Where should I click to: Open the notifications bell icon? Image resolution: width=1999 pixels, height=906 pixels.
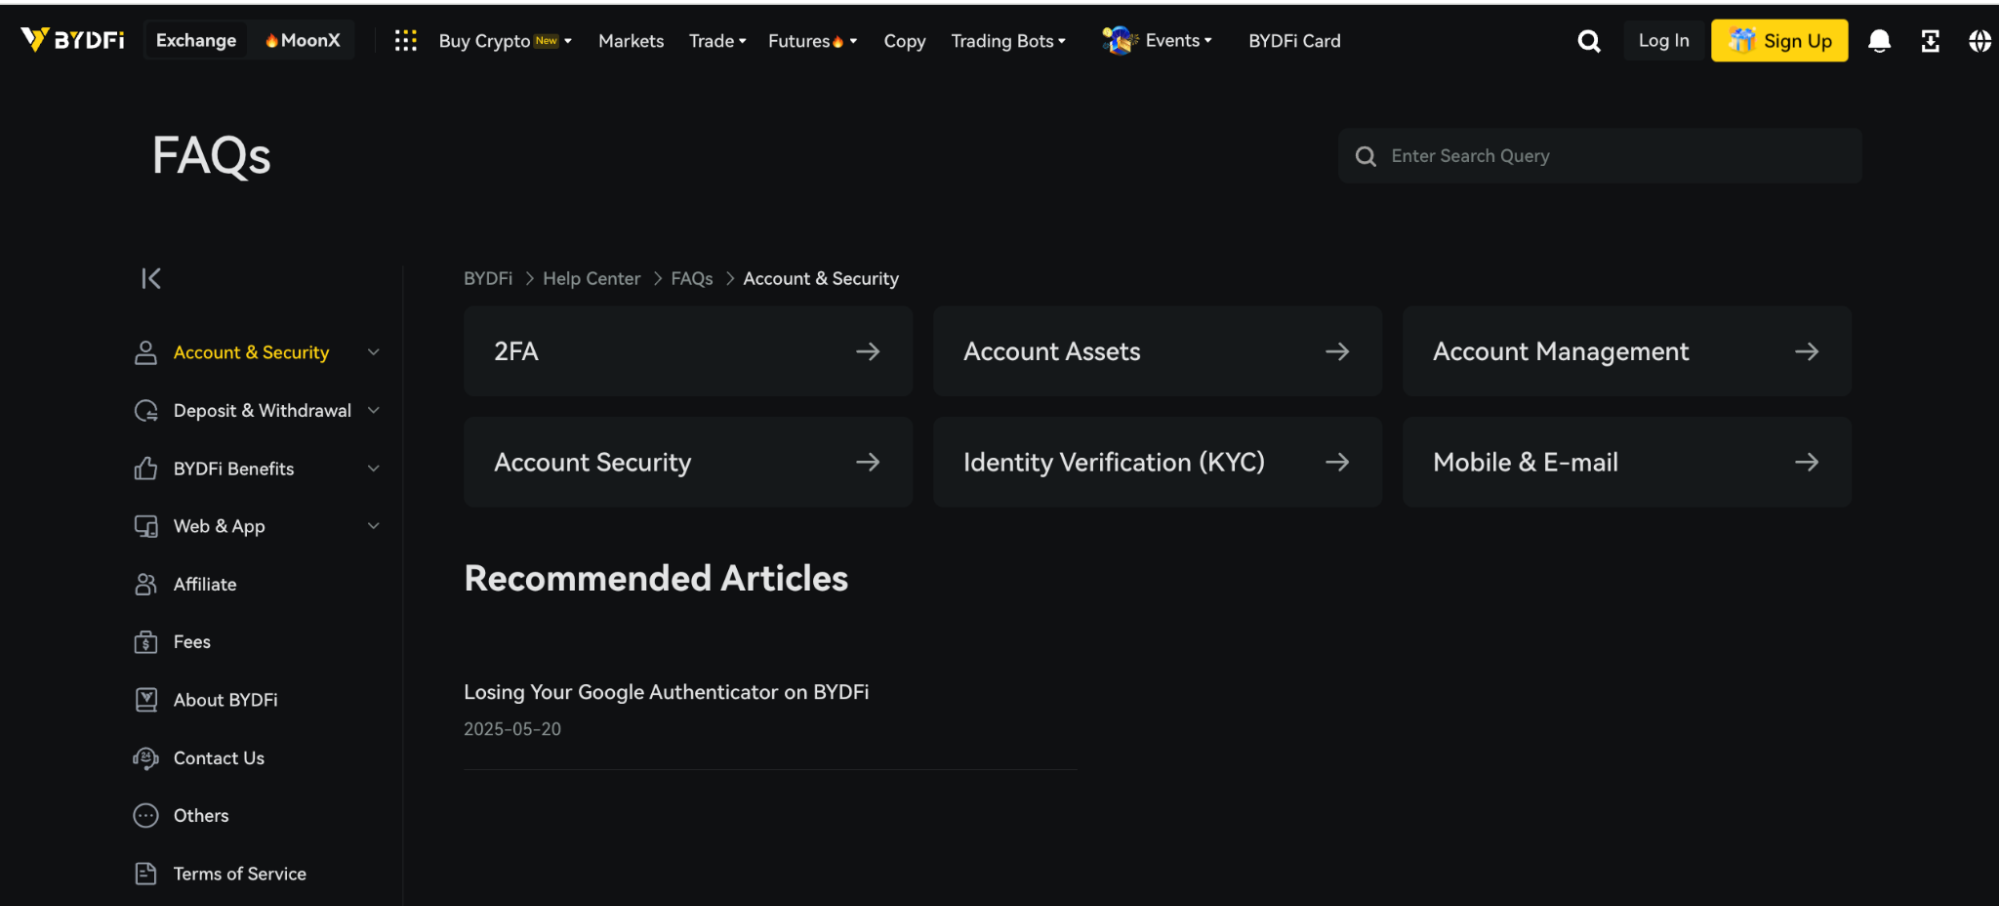(x=1879, y=41)
